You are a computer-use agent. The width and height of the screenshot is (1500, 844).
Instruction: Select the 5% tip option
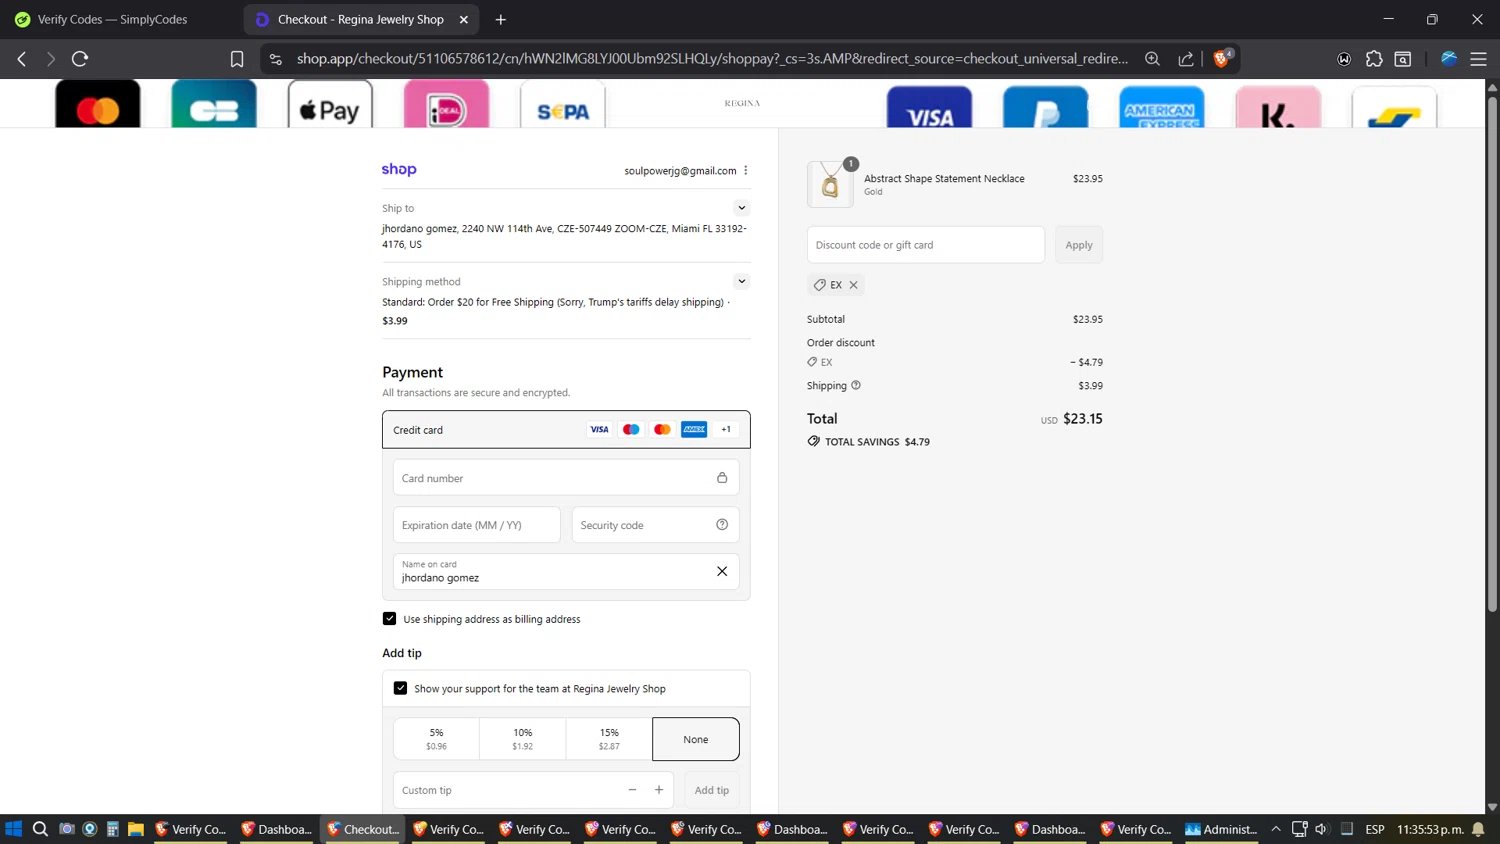click(x=436, y=738)
